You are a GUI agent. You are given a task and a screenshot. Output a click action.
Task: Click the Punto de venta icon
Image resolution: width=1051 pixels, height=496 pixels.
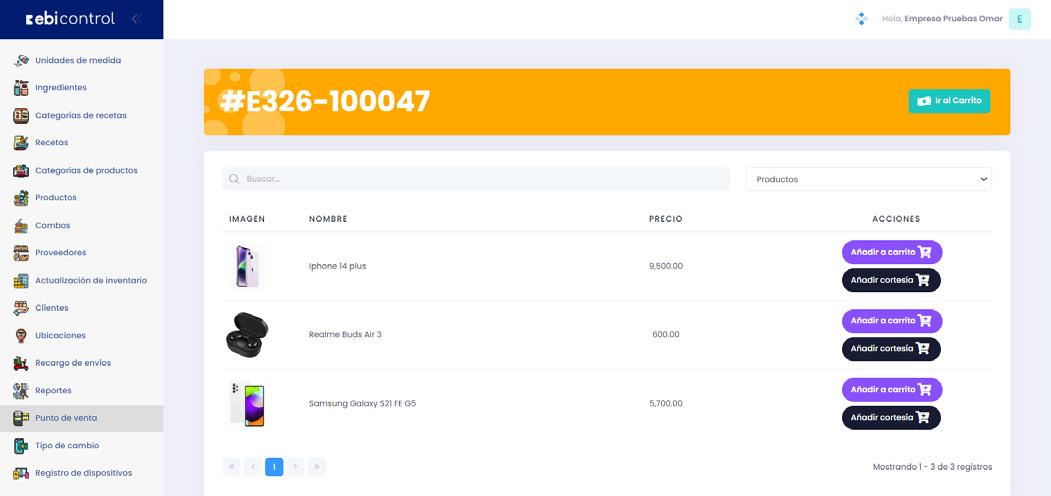21,418
